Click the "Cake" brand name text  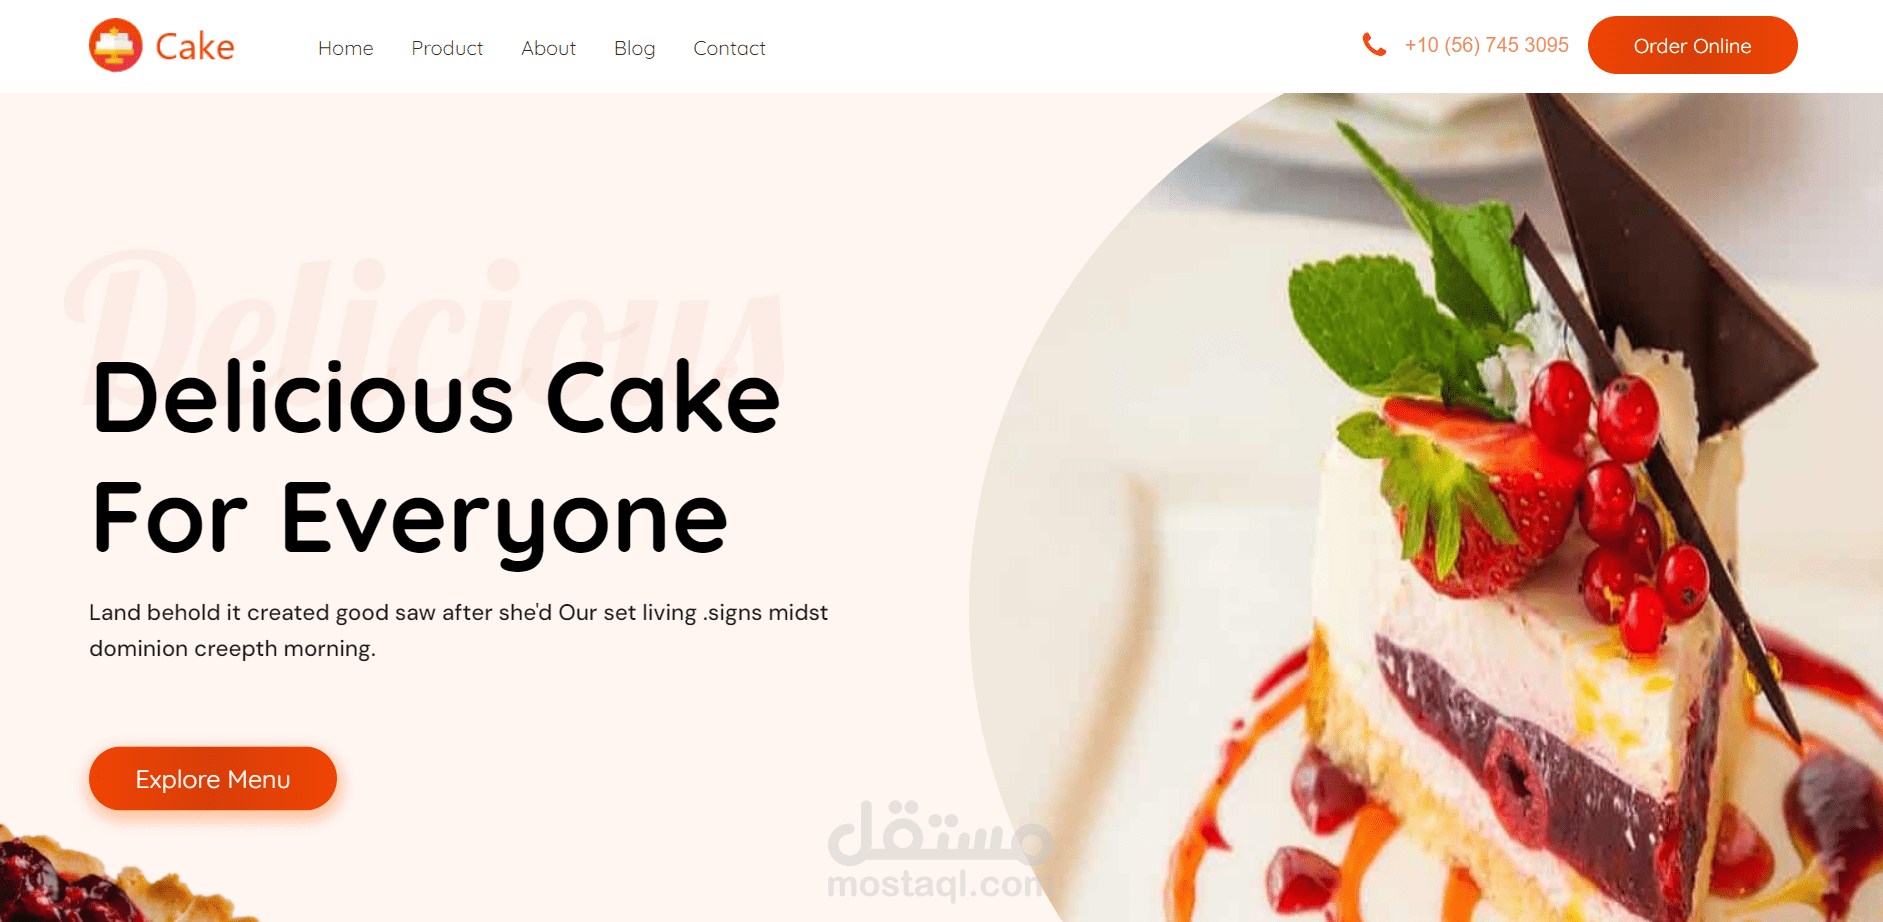[x=195, y=46]
